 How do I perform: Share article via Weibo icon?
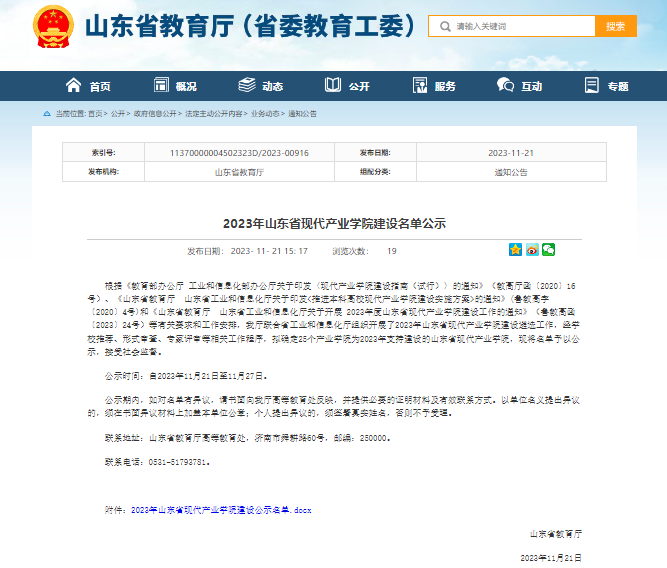pos(532,250)
